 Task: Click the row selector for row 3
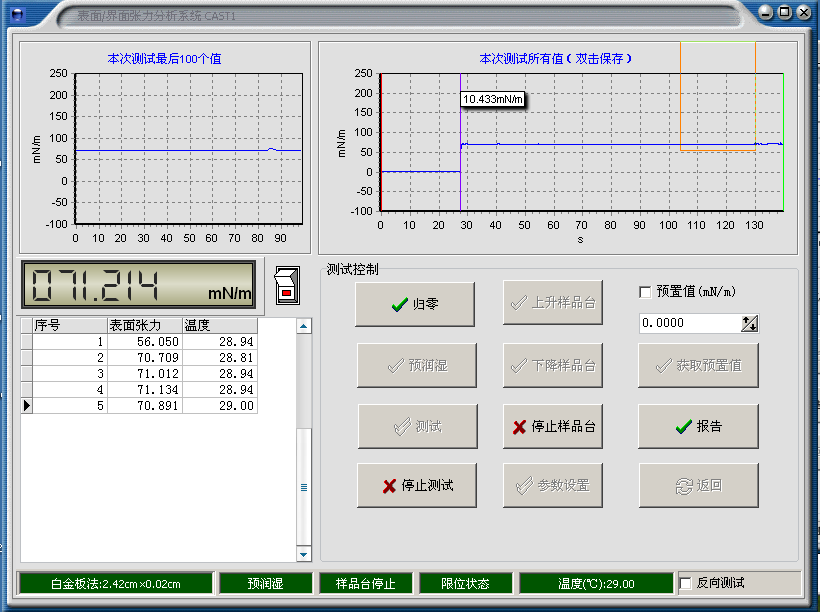click(x=27, y=373)
